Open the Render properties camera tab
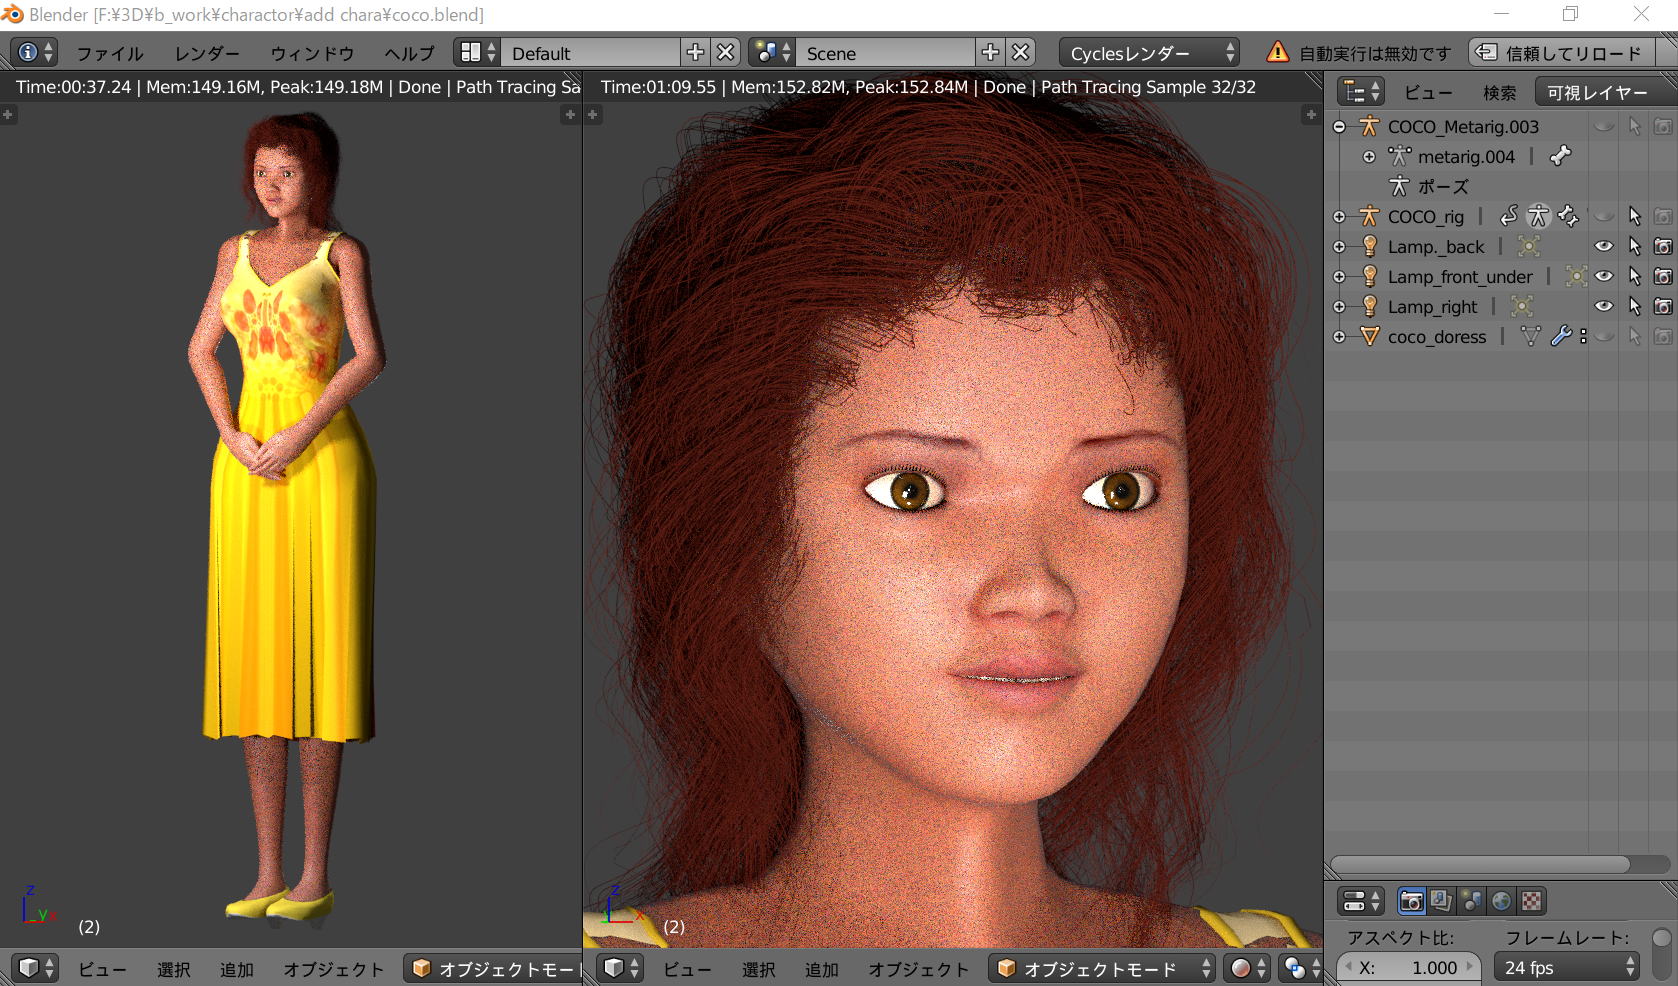The image size is (1678, 986). (1411, 901)
